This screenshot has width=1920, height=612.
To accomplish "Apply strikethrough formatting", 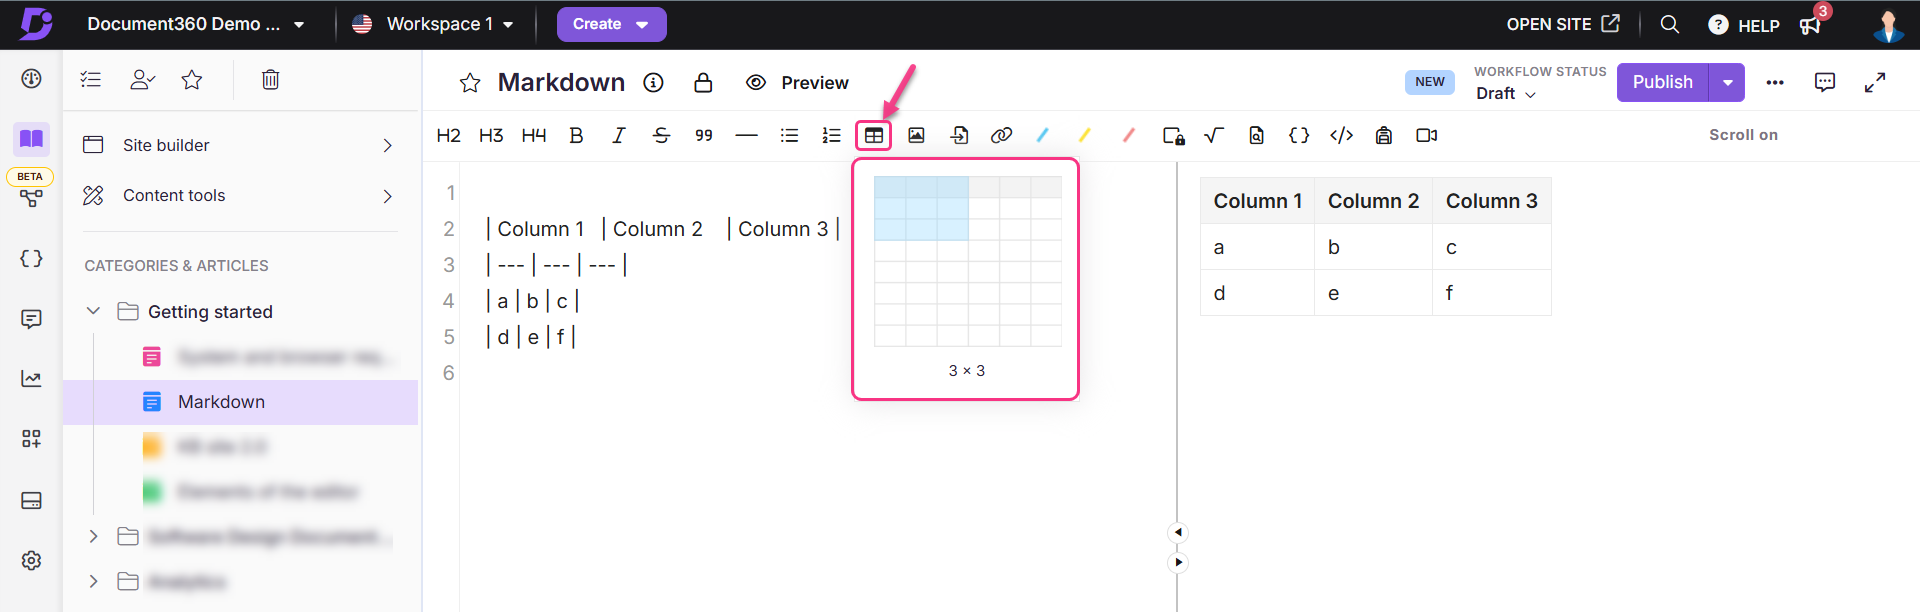I will (x=661, y=136).
